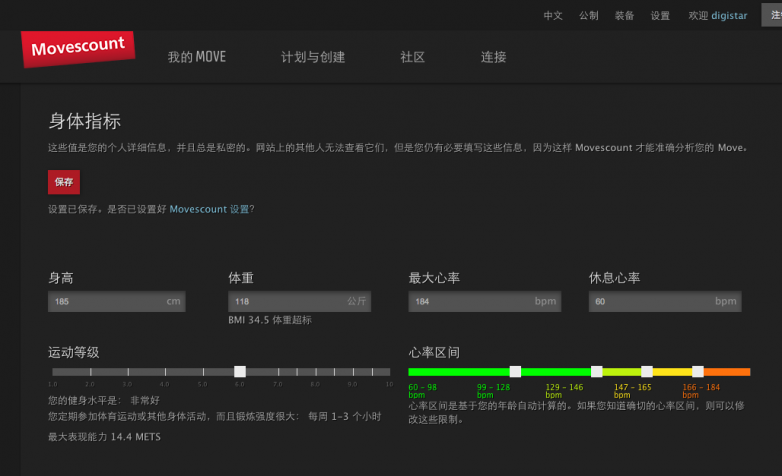This screenshot has width=782, height=476.
Task: Click the 运动等级 section heading
Action: (x=73, y=352)
